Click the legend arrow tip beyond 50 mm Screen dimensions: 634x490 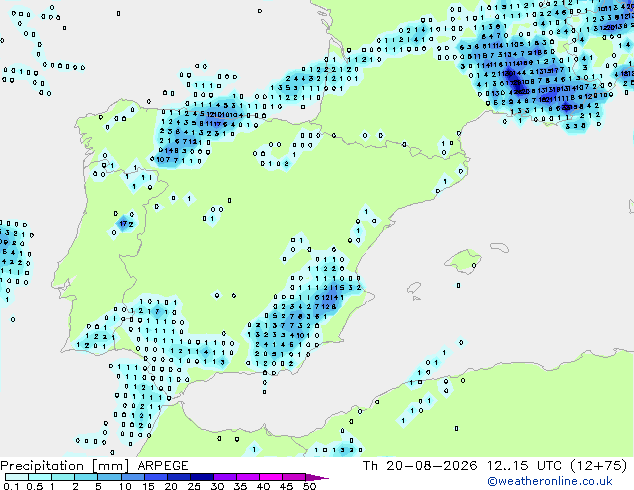pos(317,477)
